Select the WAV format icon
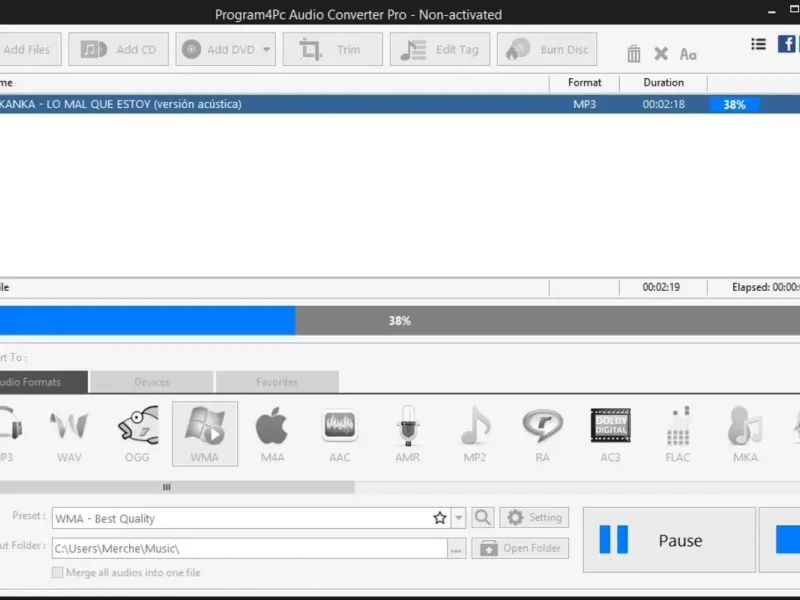Viewport: 800px width, 600px height. tap(69, 434)
